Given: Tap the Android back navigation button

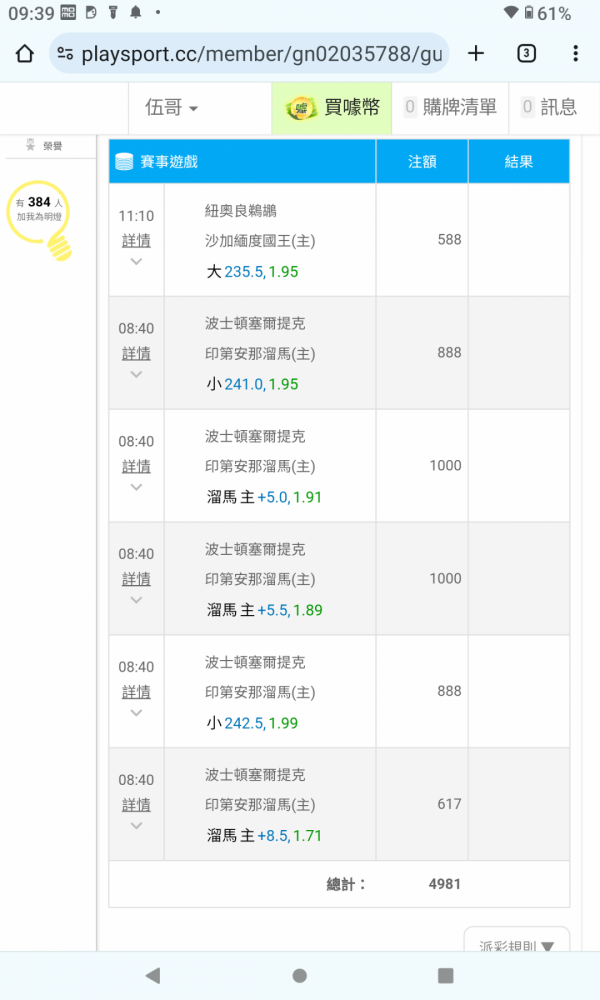Looking at the screenshot, I should point(152,975).
